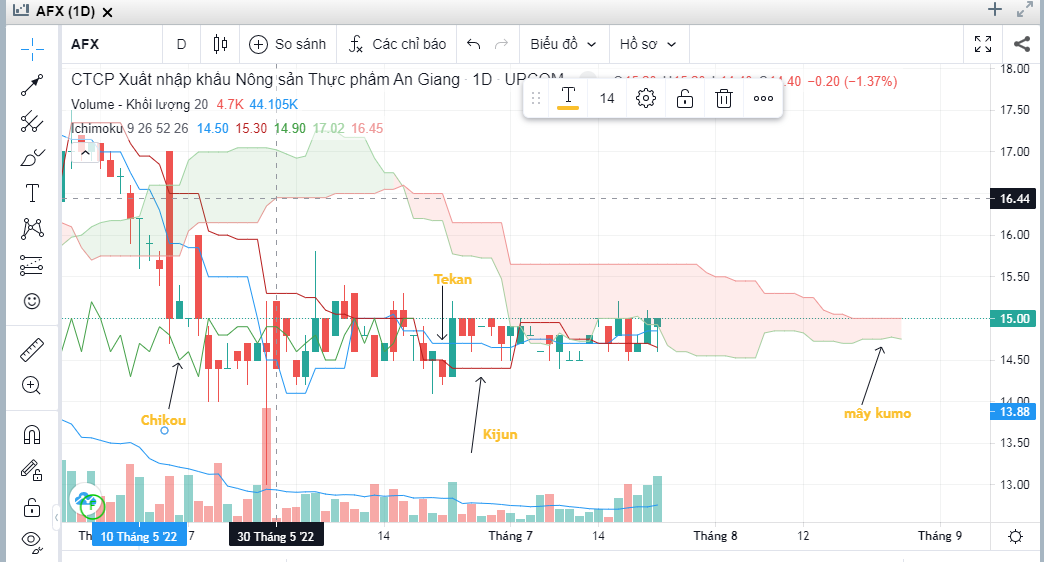1044x562 pixels.
Task: Click the 15.00 current price label
Action: [x=1014, y=318]
